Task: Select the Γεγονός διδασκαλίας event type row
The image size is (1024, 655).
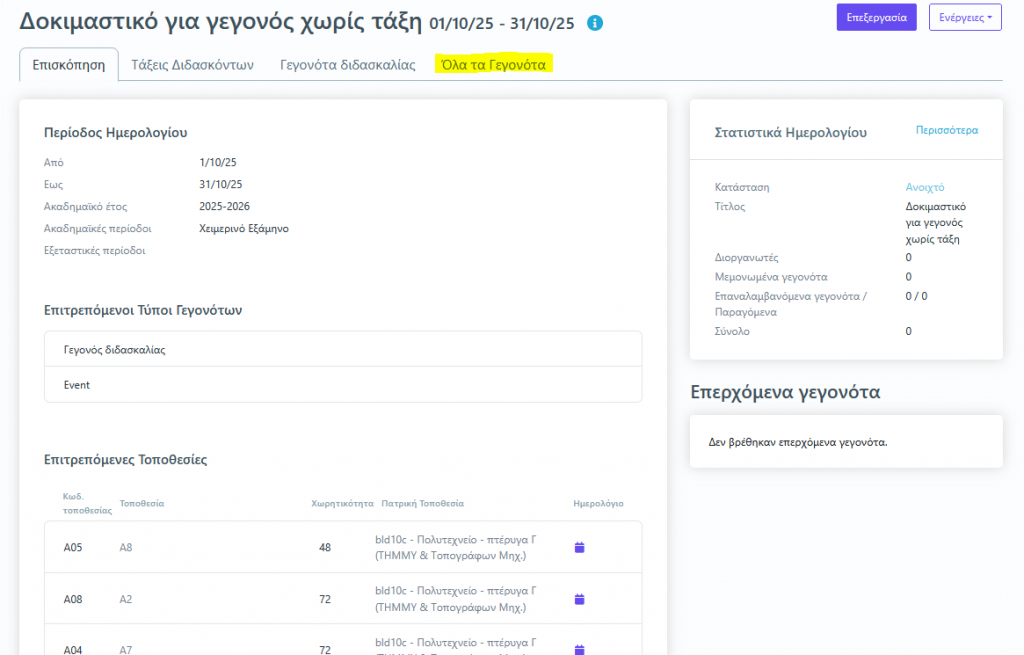Action: [343, 350]
